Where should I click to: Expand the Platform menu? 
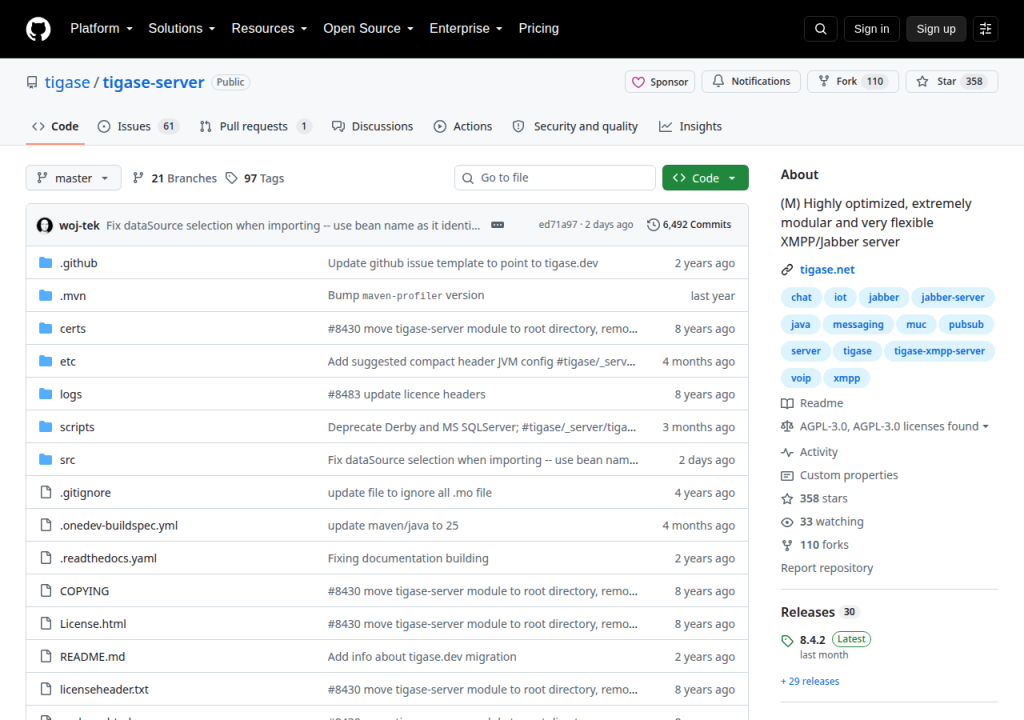pos(101,29)
